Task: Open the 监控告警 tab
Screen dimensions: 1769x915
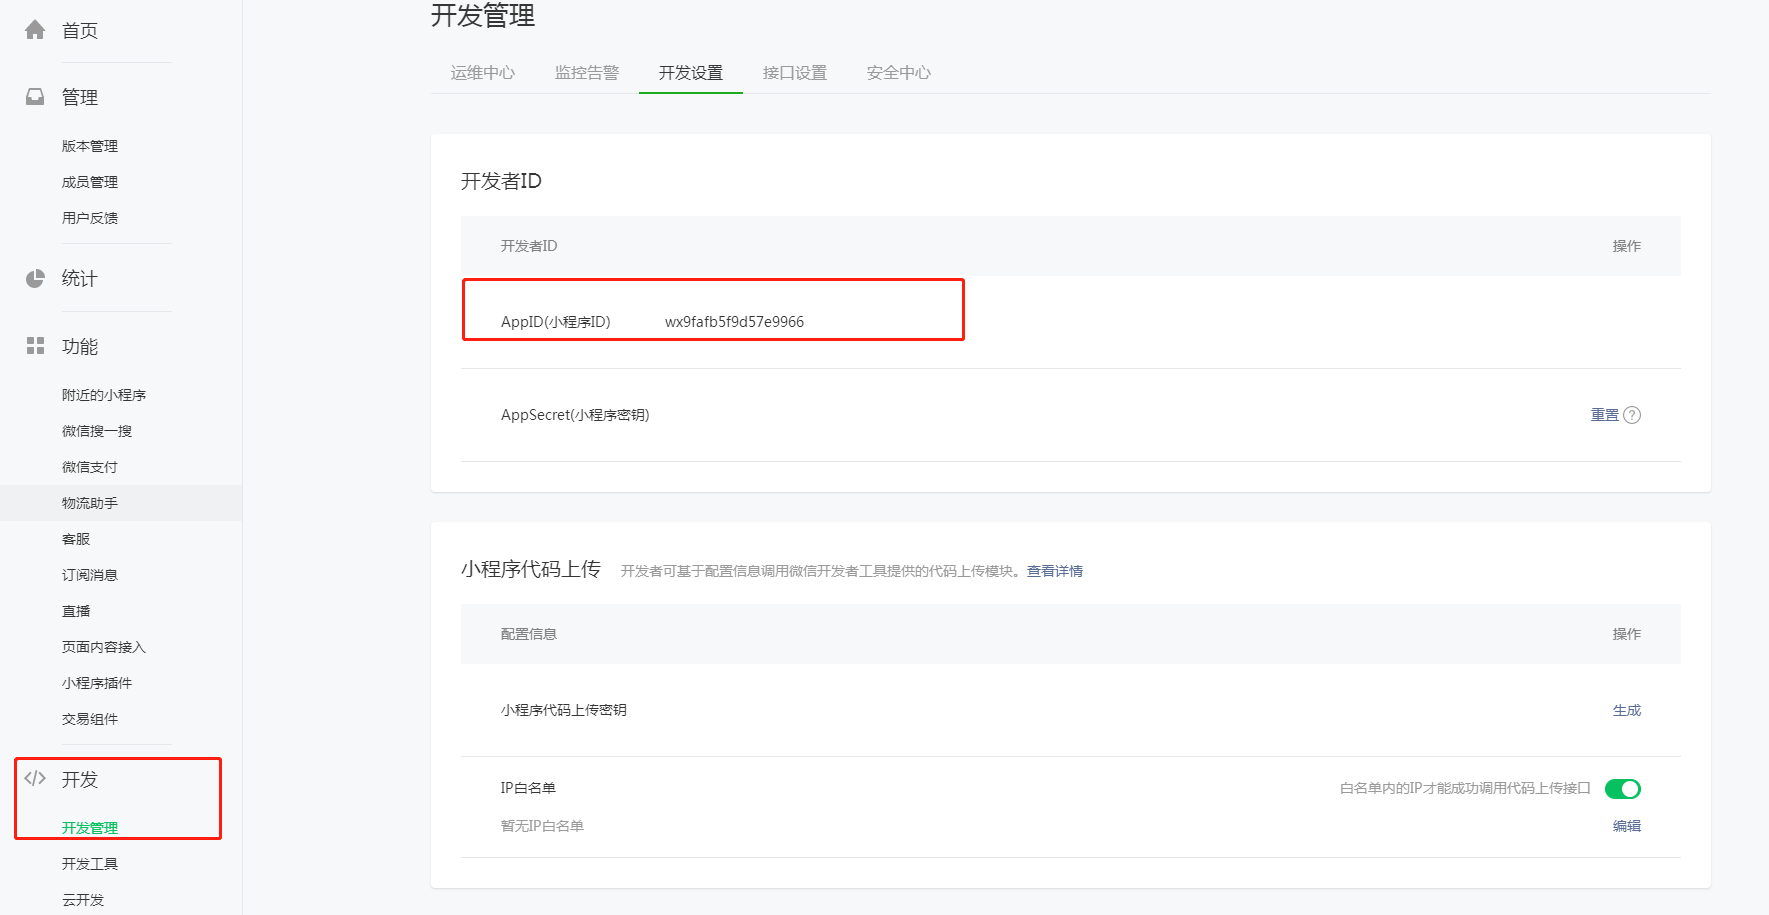Action: point(587,73)
